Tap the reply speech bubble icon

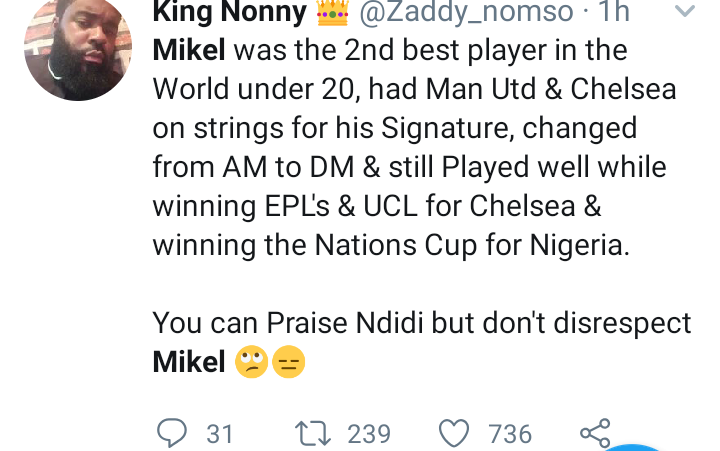[172, 433]
